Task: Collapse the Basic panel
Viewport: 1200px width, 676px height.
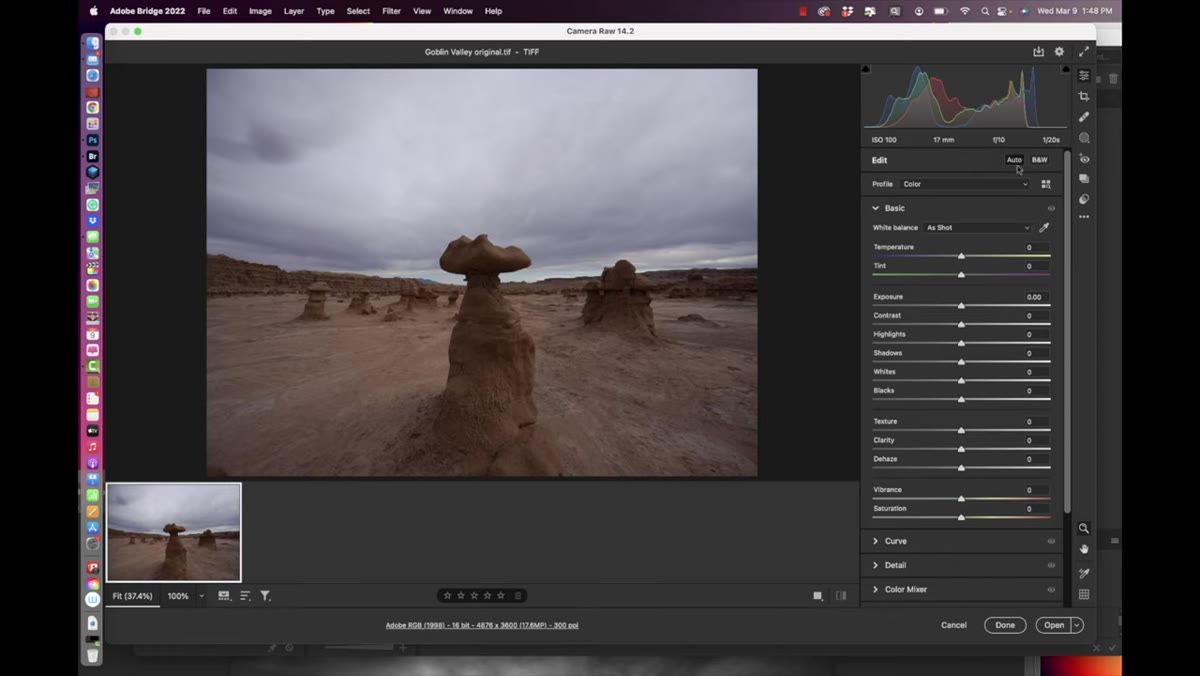Action: pos(875,208)
